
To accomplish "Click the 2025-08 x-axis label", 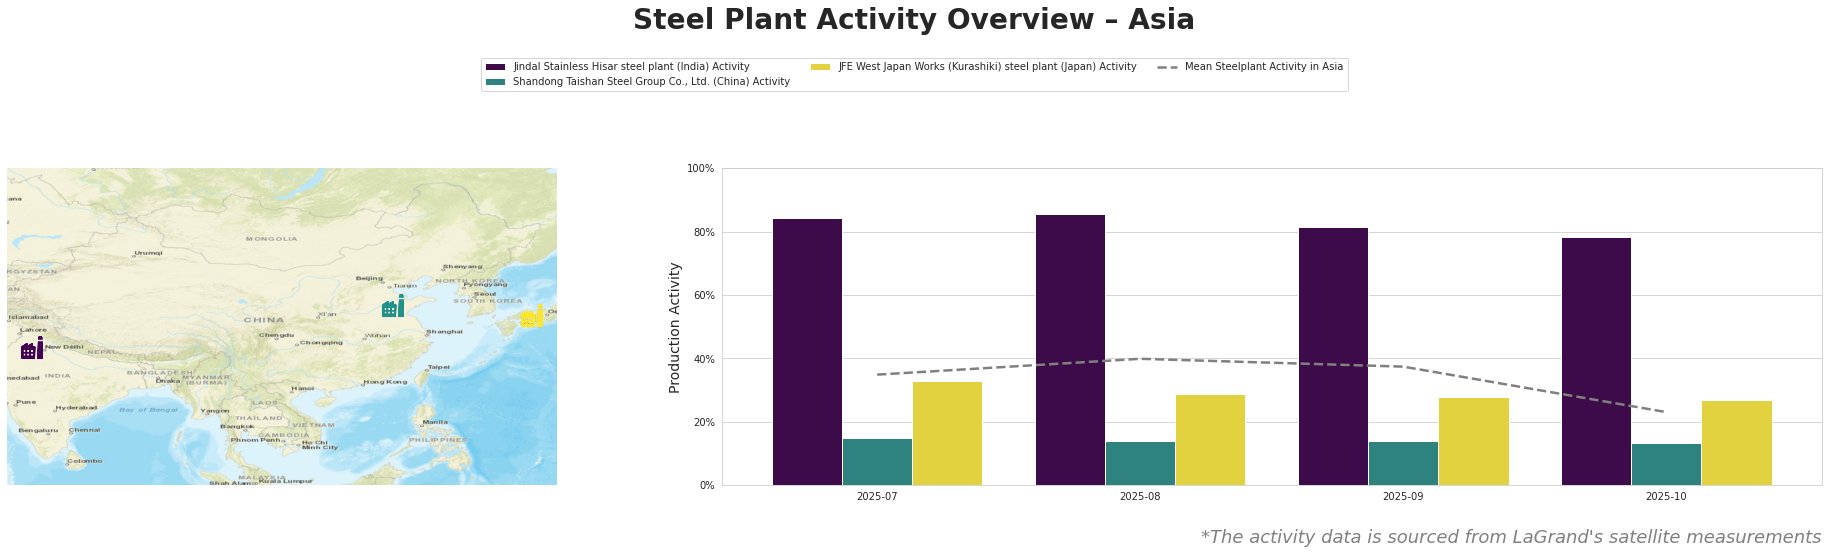I will [x=1140, y=496].
